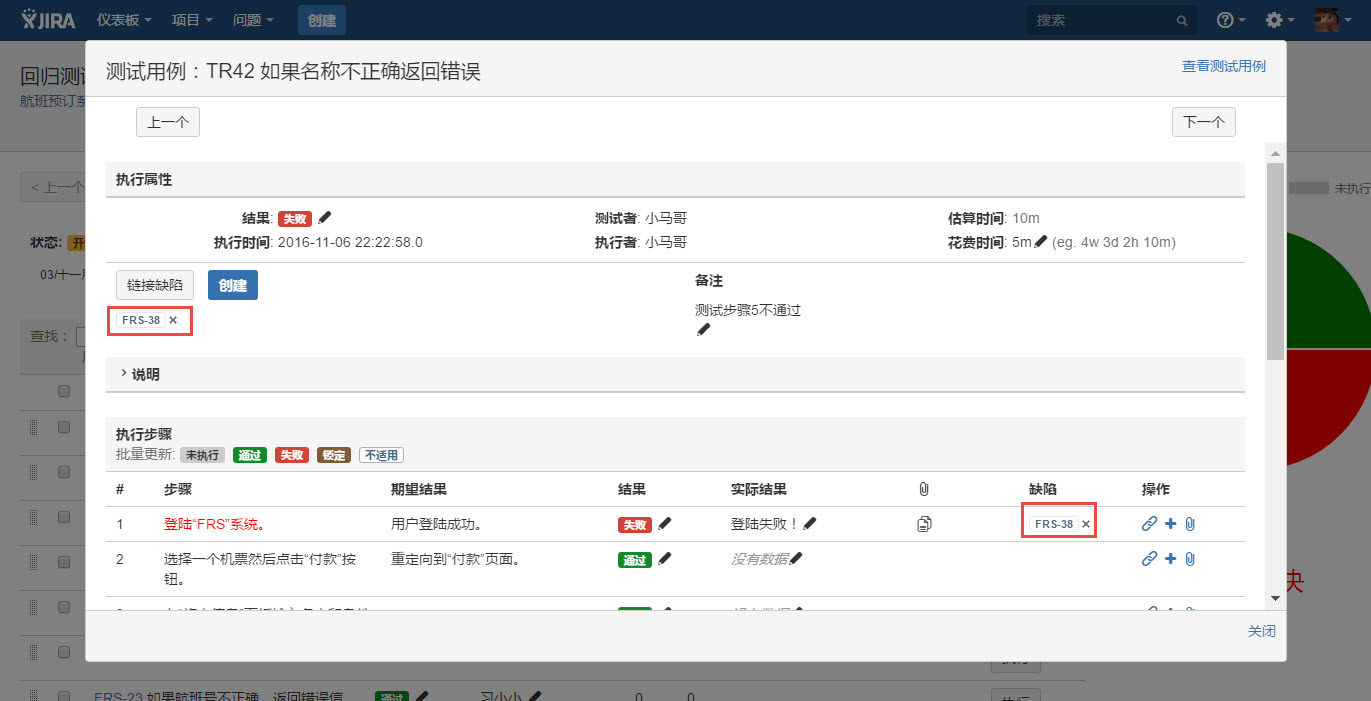This screenshot has width=1371, height=701.
Task: Batch update all steps to 通过
Action: (250, 455)
